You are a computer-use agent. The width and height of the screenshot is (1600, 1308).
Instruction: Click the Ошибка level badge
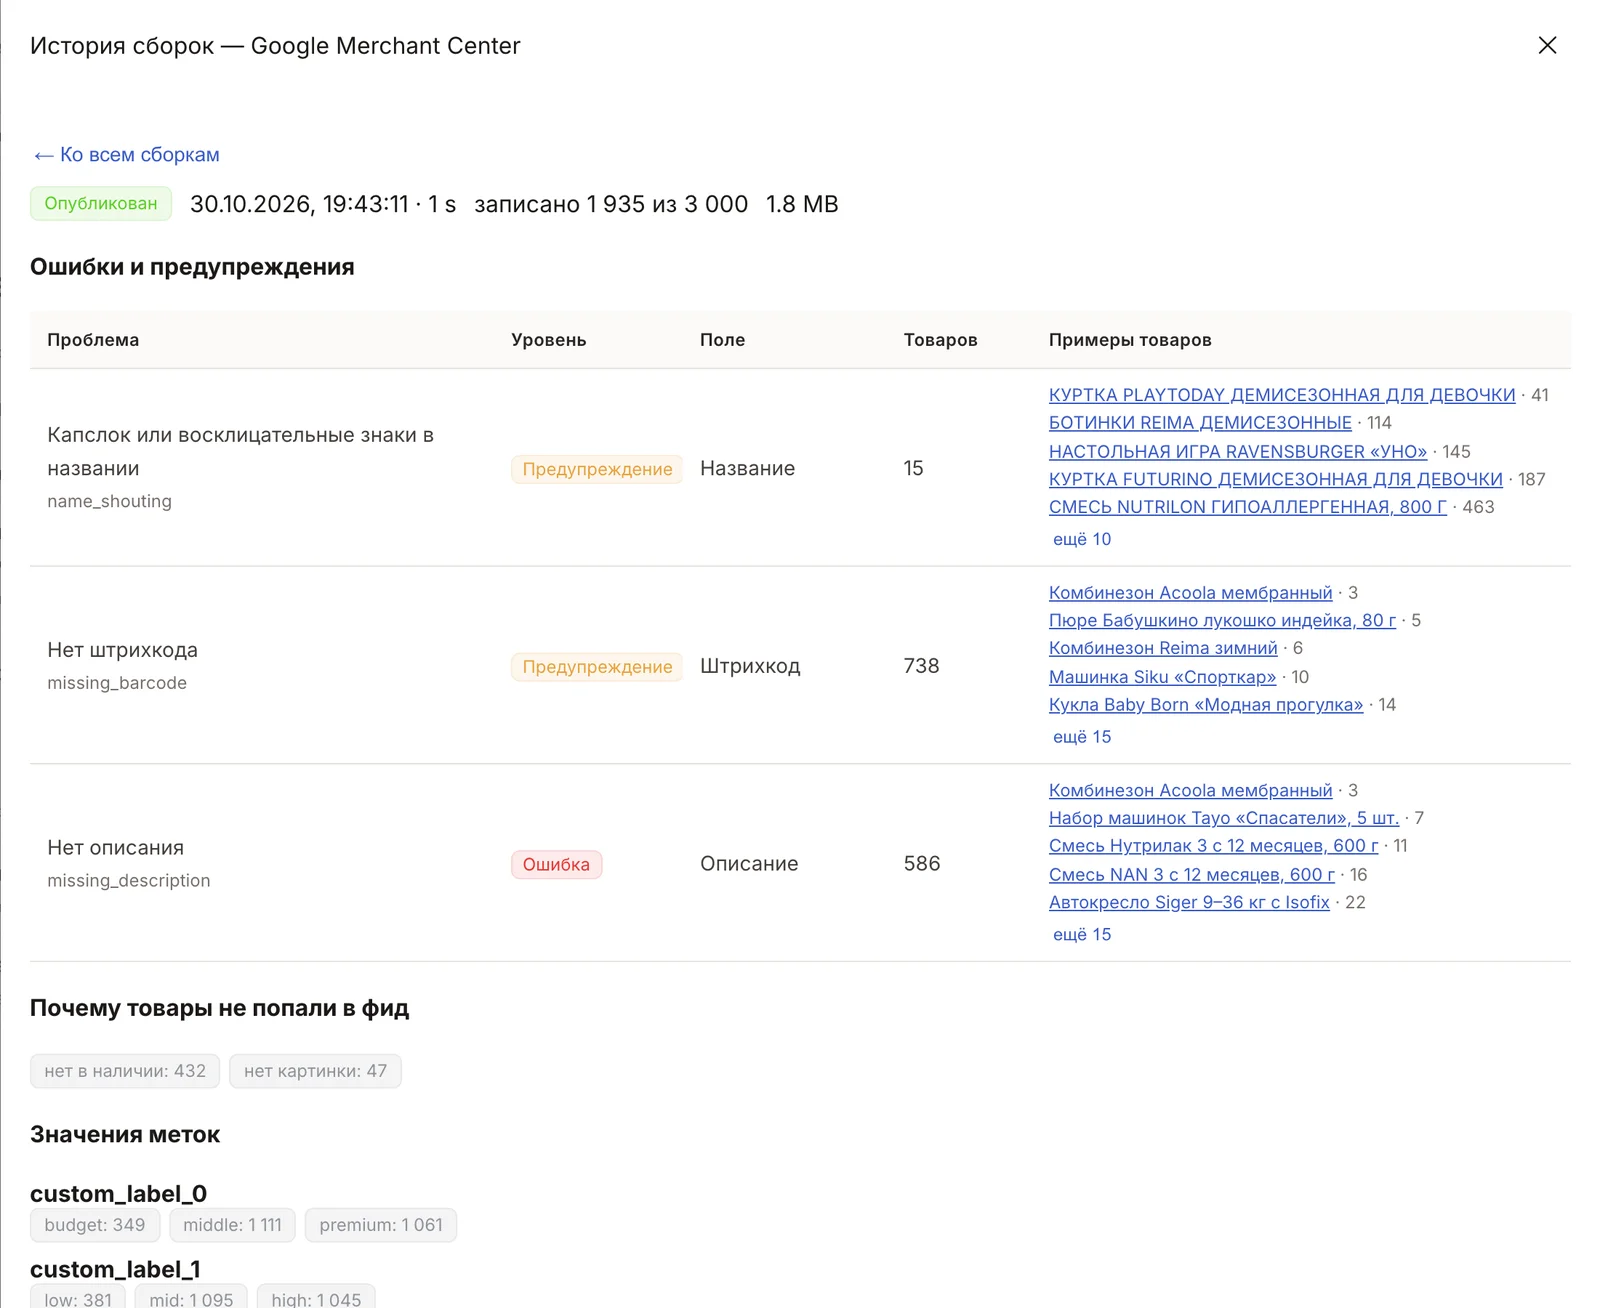click(x=556, y=864)
